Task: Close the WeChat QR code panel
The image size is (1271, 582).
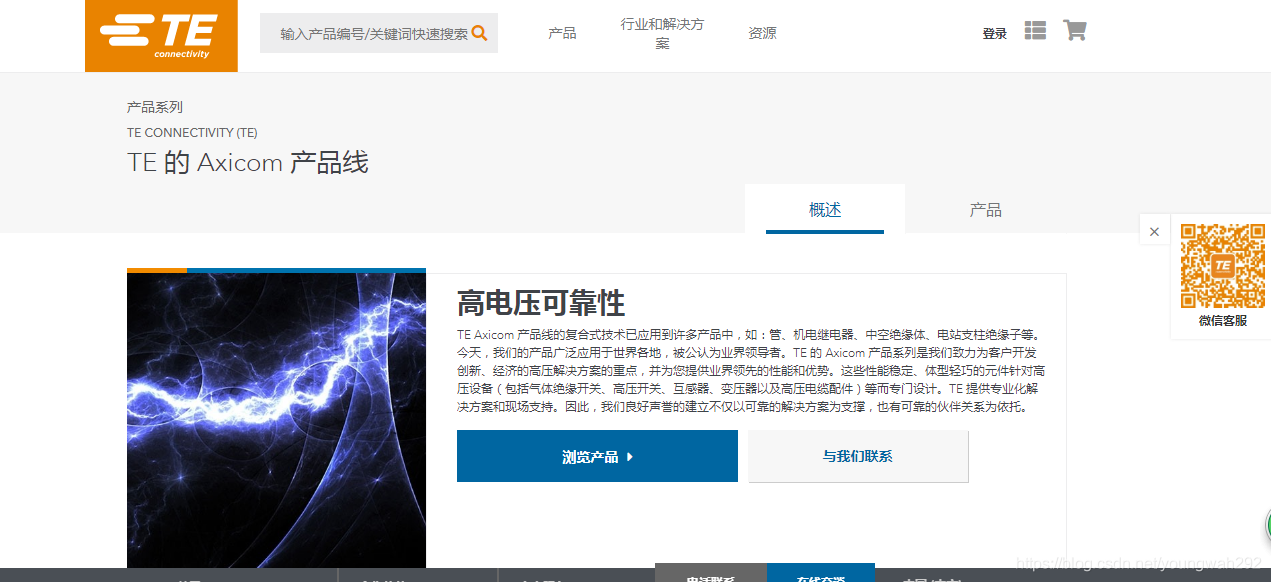Action: pos(1154,231)
